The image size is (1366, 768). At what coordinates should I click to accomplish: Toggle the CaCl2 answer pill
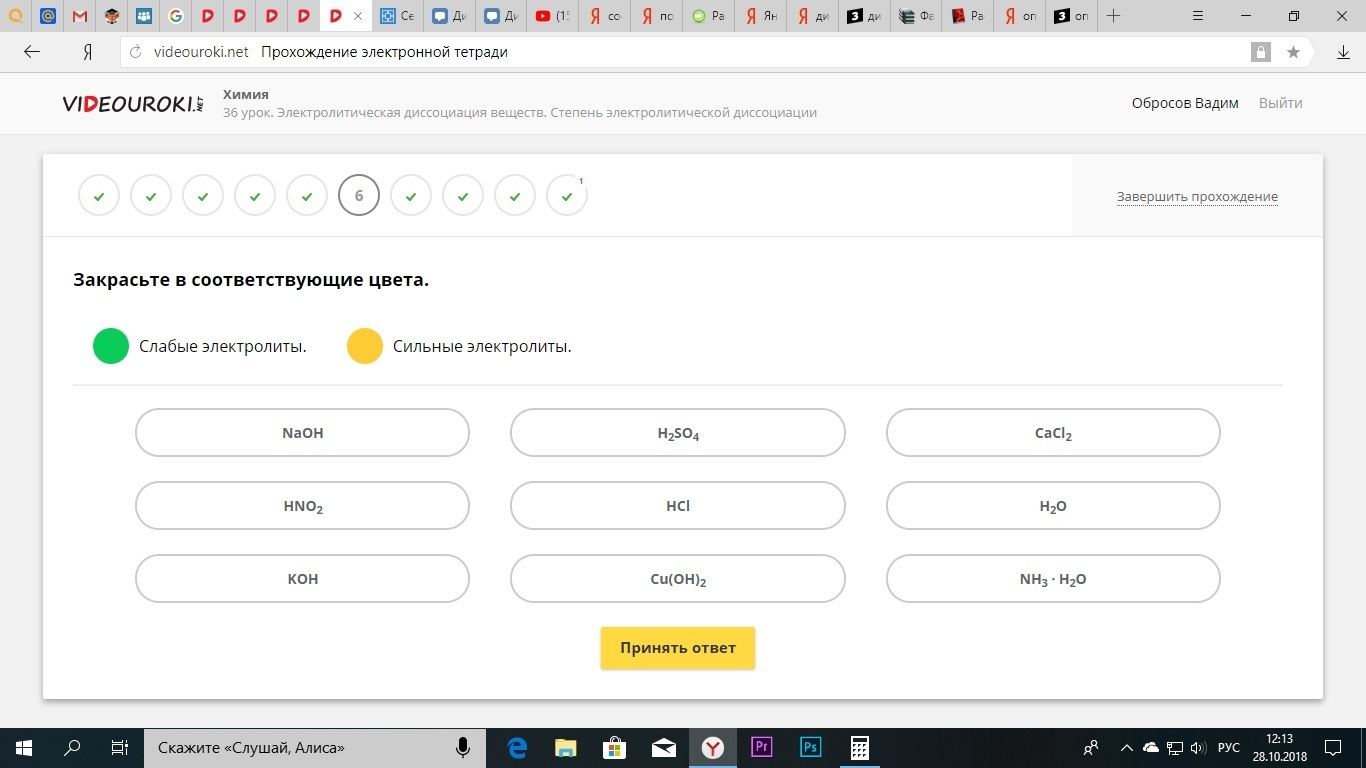(1053, 433)
